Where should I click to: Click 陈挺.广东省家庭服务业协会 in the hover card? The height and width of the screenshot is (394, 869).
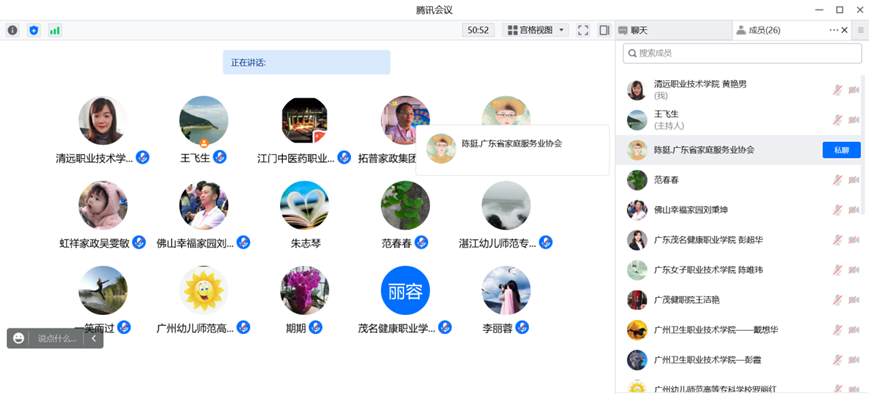(x=512, y=144)
